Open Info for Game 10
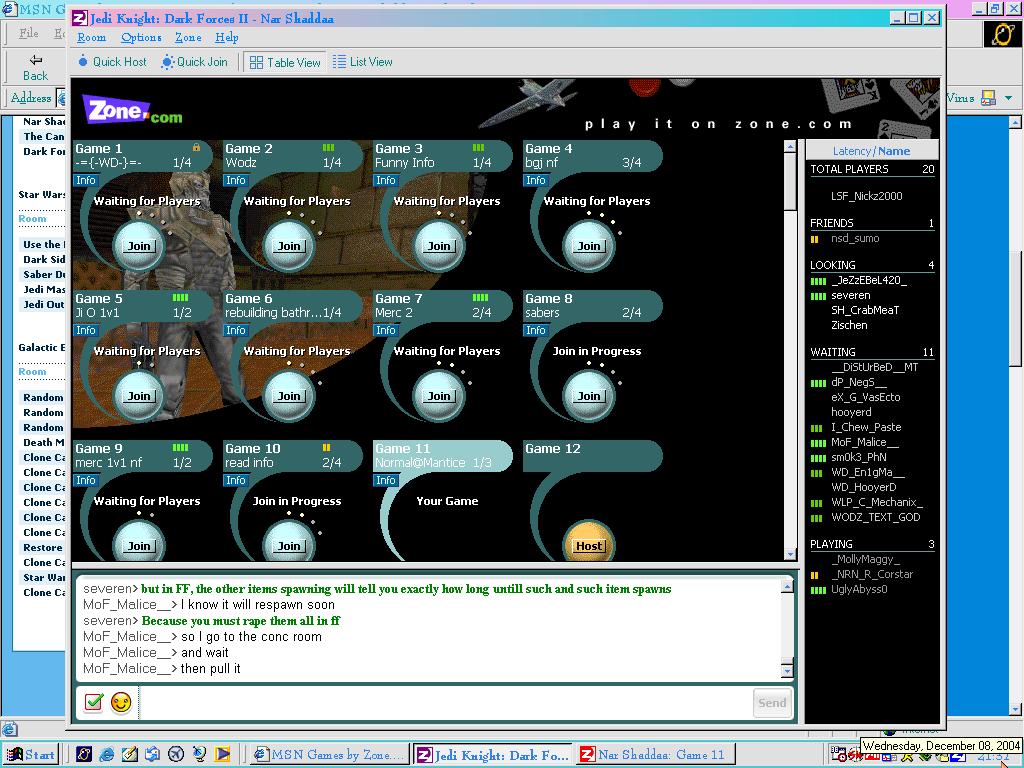This screenshot has width=1024, height=768. (x=236, y=481)
